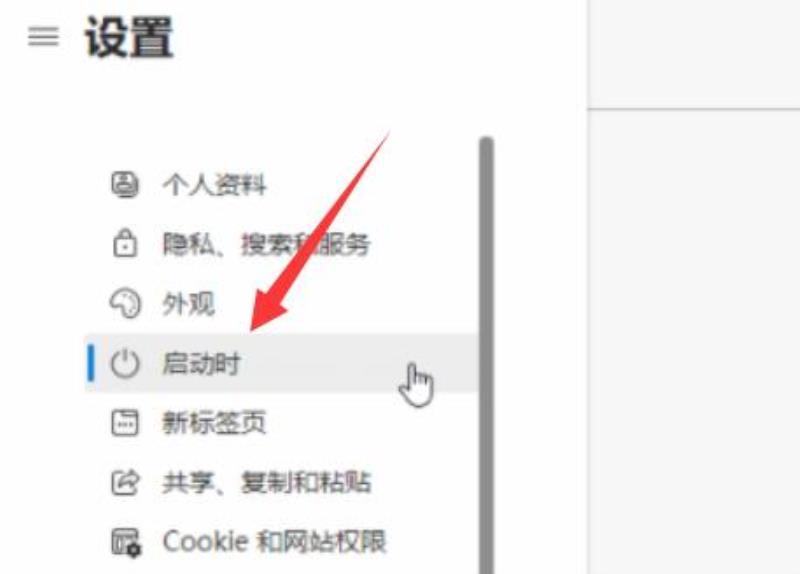The width and height of the screenshot is (800, 574).
Task: Click the share icon for 共享、复制和粘贴
Action: (x=124, y=482)
